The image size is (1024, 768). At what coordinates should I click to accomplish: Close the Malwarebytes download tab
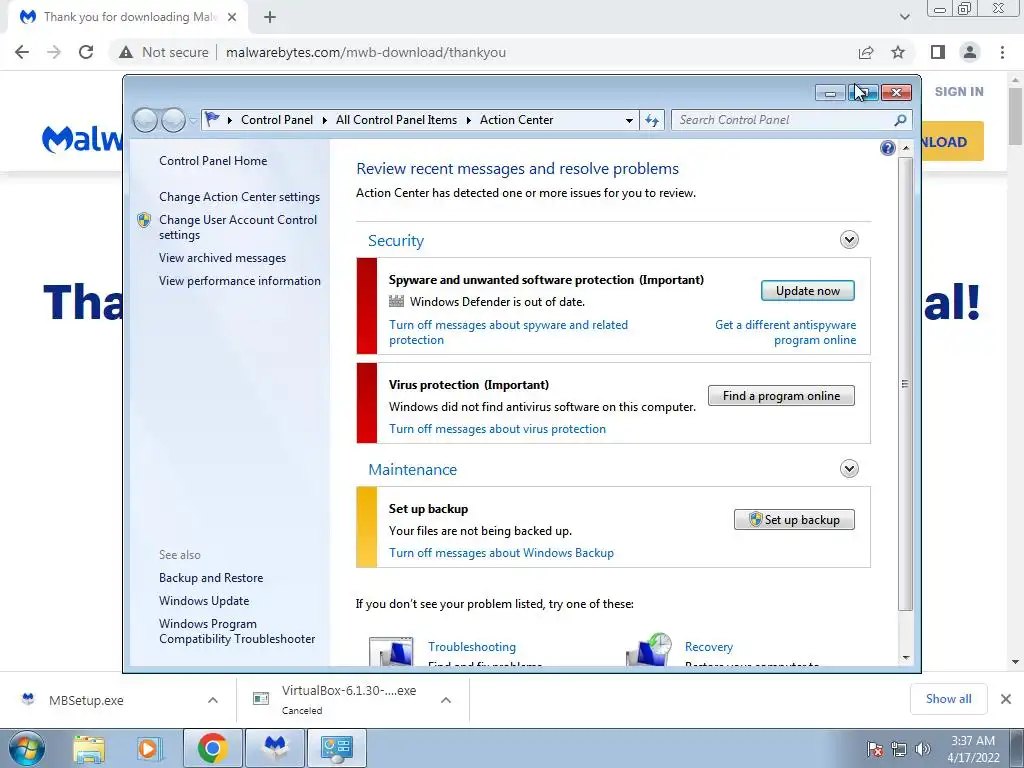232,17
